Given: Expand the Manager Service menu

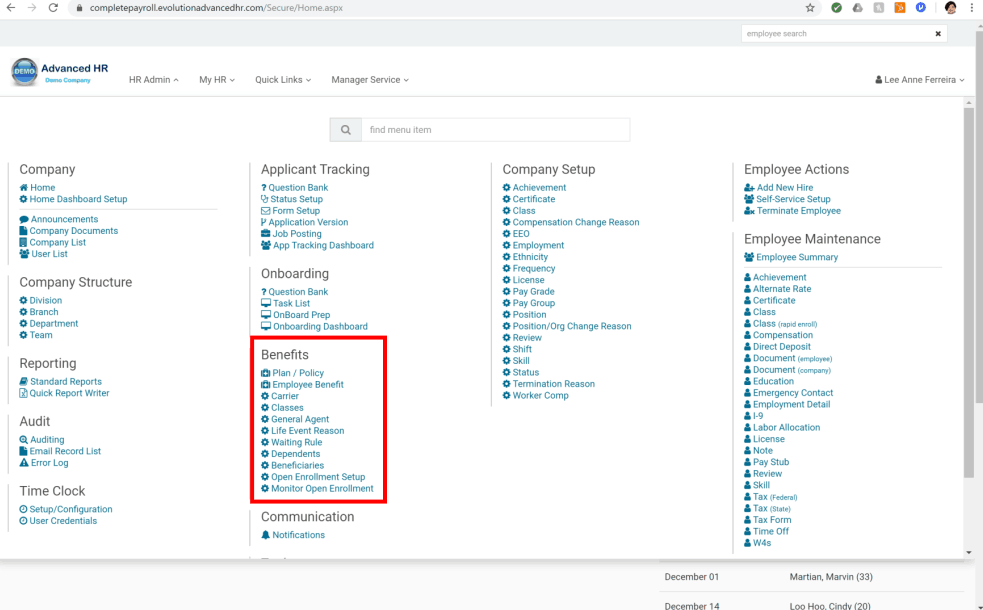Looking at the screenshot, I should pyautogui.click(x=370, y=80).
